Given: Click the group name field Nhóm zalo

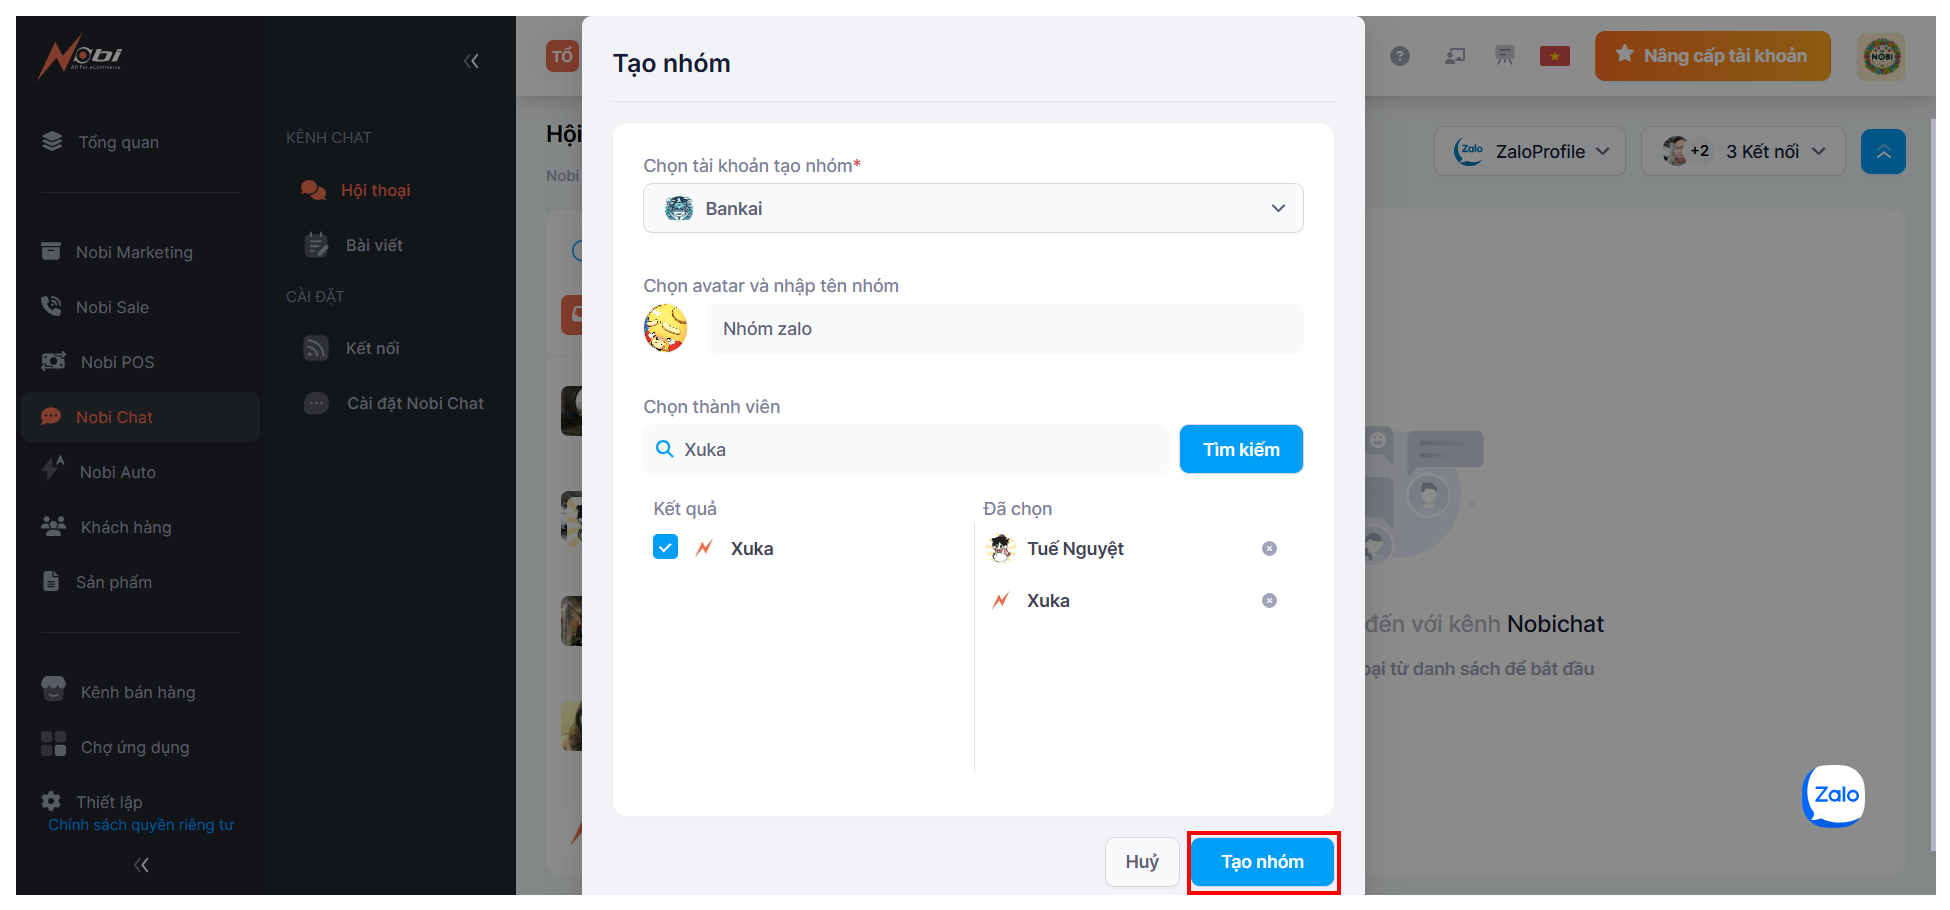Looking at the screenshot, I should tap(1005, 328).
